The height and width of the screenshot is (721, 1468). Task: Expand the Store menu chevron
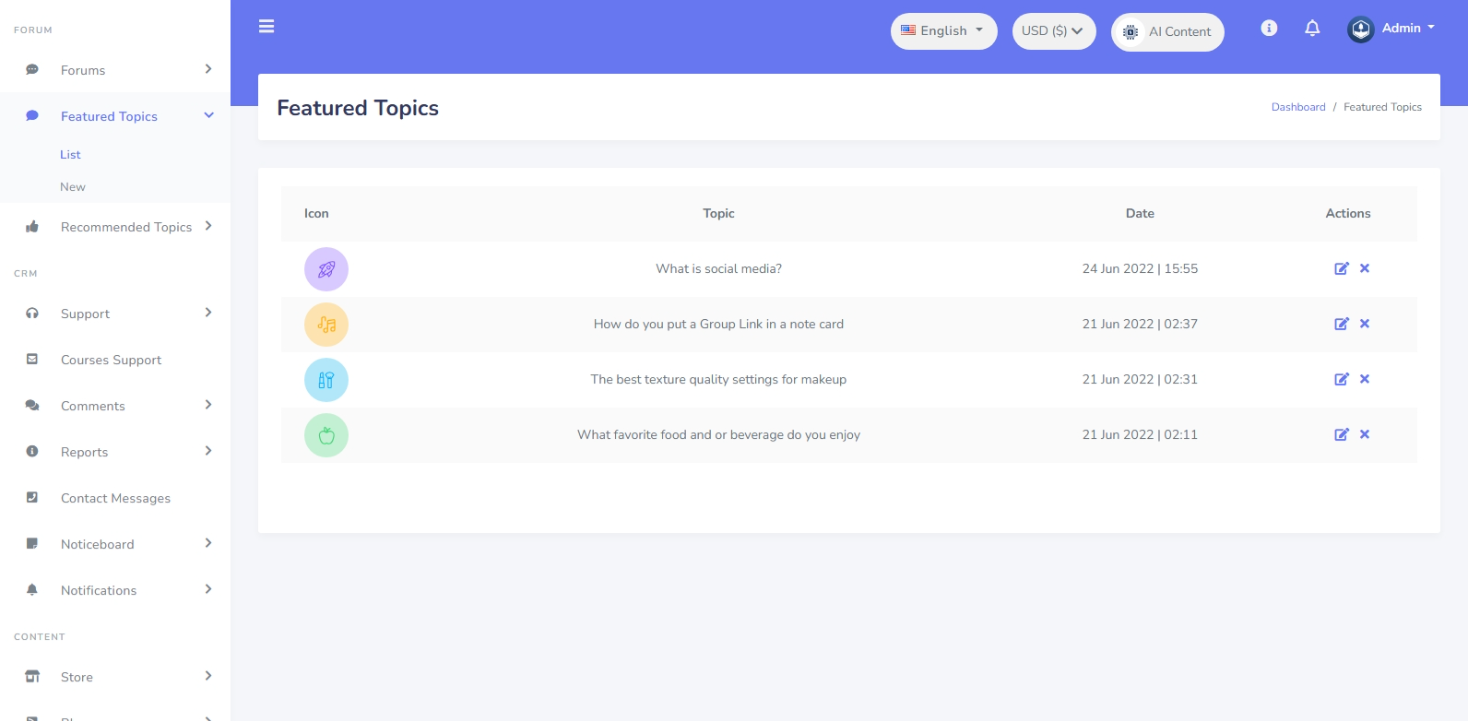coord(208,675)
